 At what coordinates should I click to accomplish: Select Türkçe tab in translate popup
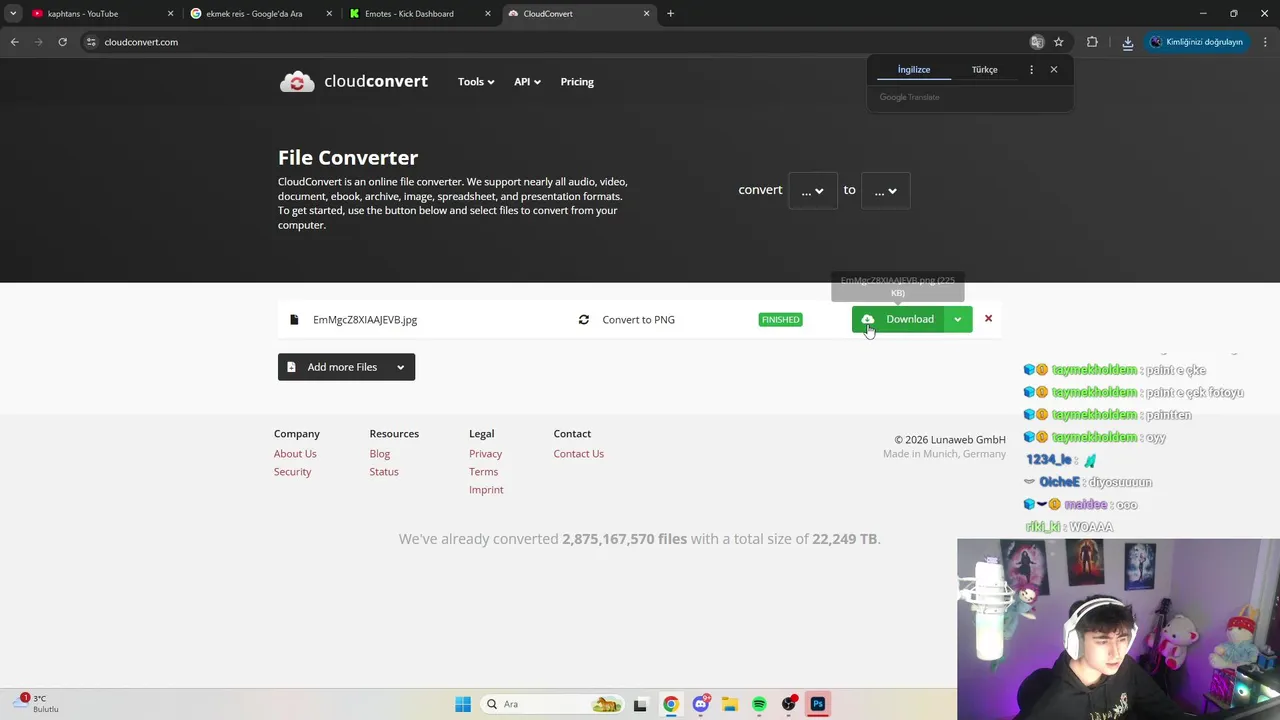click(x=985, y=70)
